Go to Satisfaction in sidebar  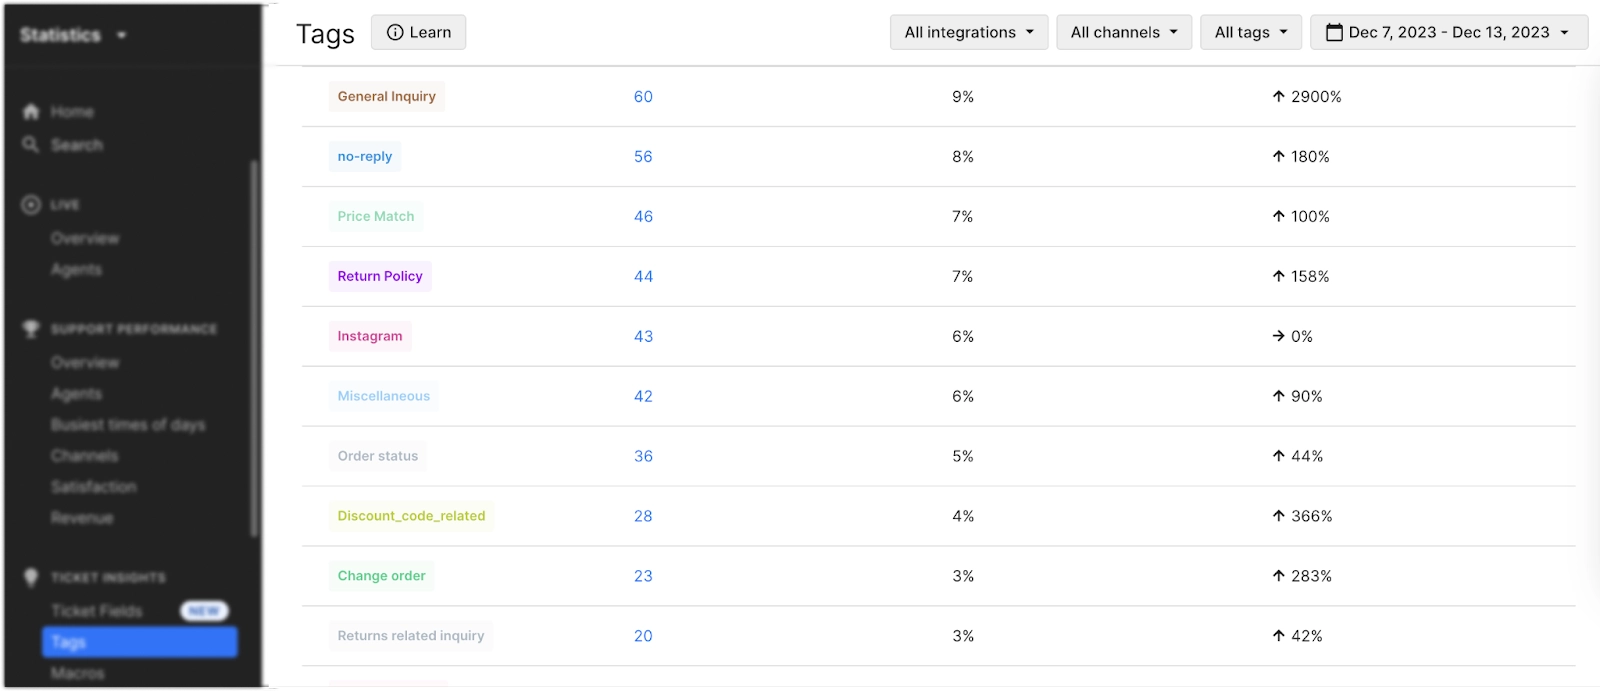[94, 487]
